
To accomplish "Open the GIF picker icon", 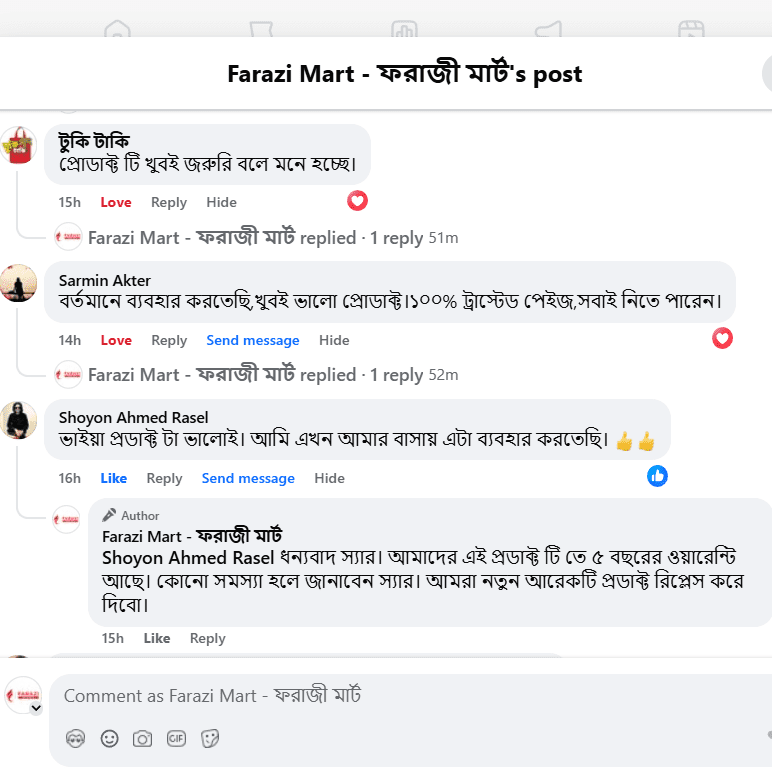I will (176, 738).
